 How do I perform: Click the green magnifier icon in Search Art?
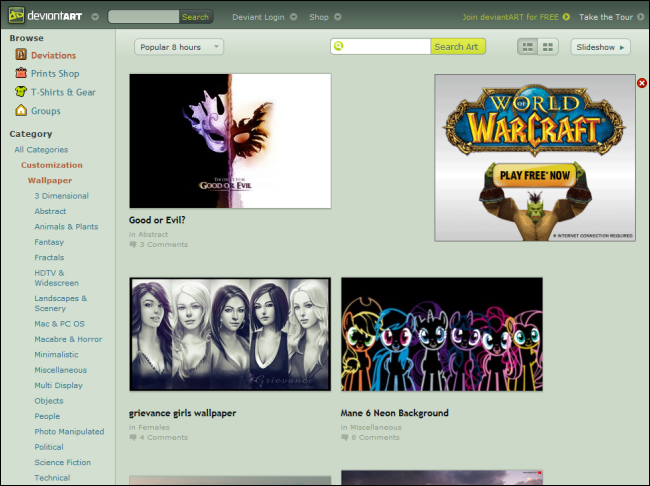click(339, 46)
